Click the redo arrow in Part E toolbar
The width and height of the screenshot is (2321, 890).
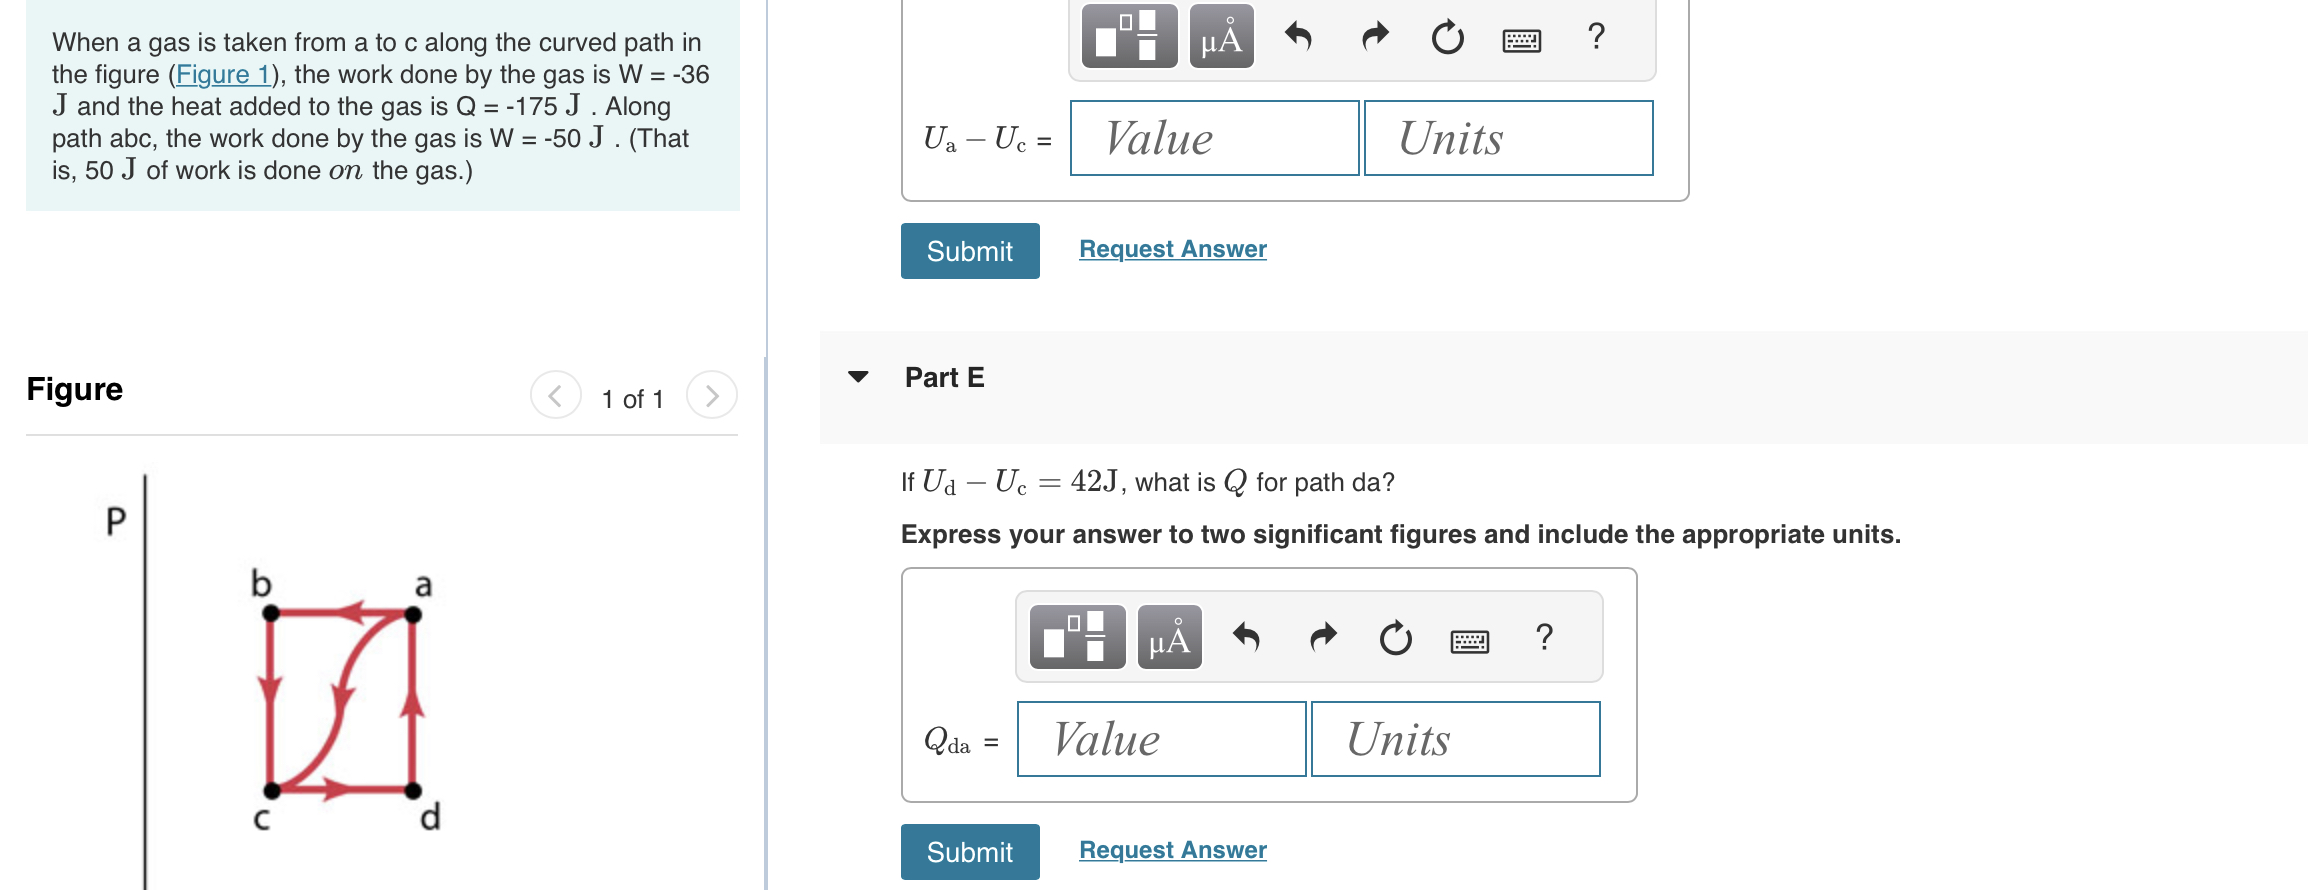pos(1321,637)
